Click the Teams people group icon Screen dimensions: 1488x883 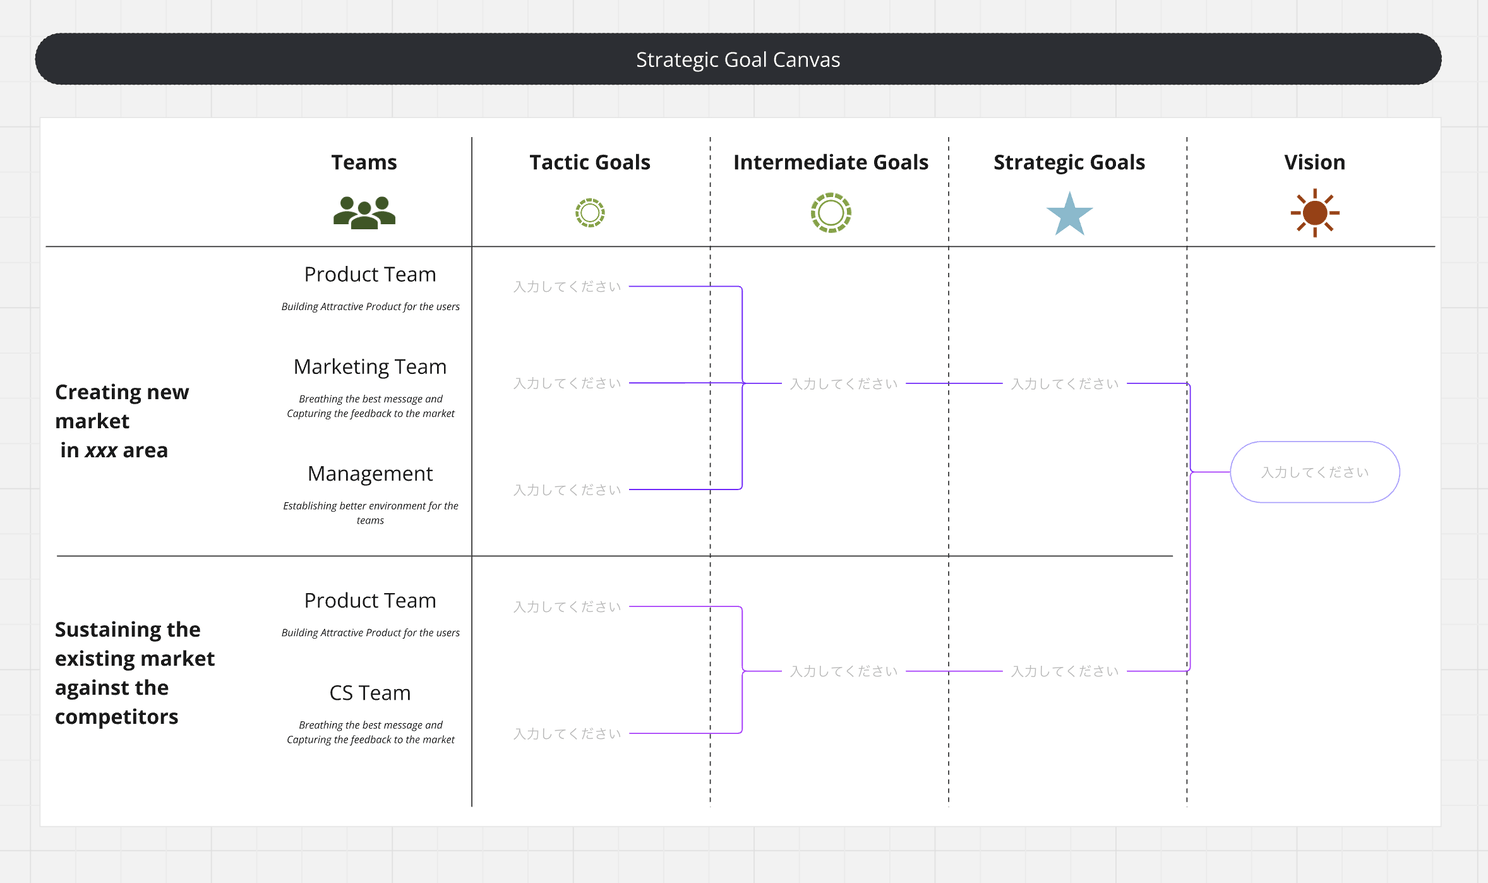[364, 213]
